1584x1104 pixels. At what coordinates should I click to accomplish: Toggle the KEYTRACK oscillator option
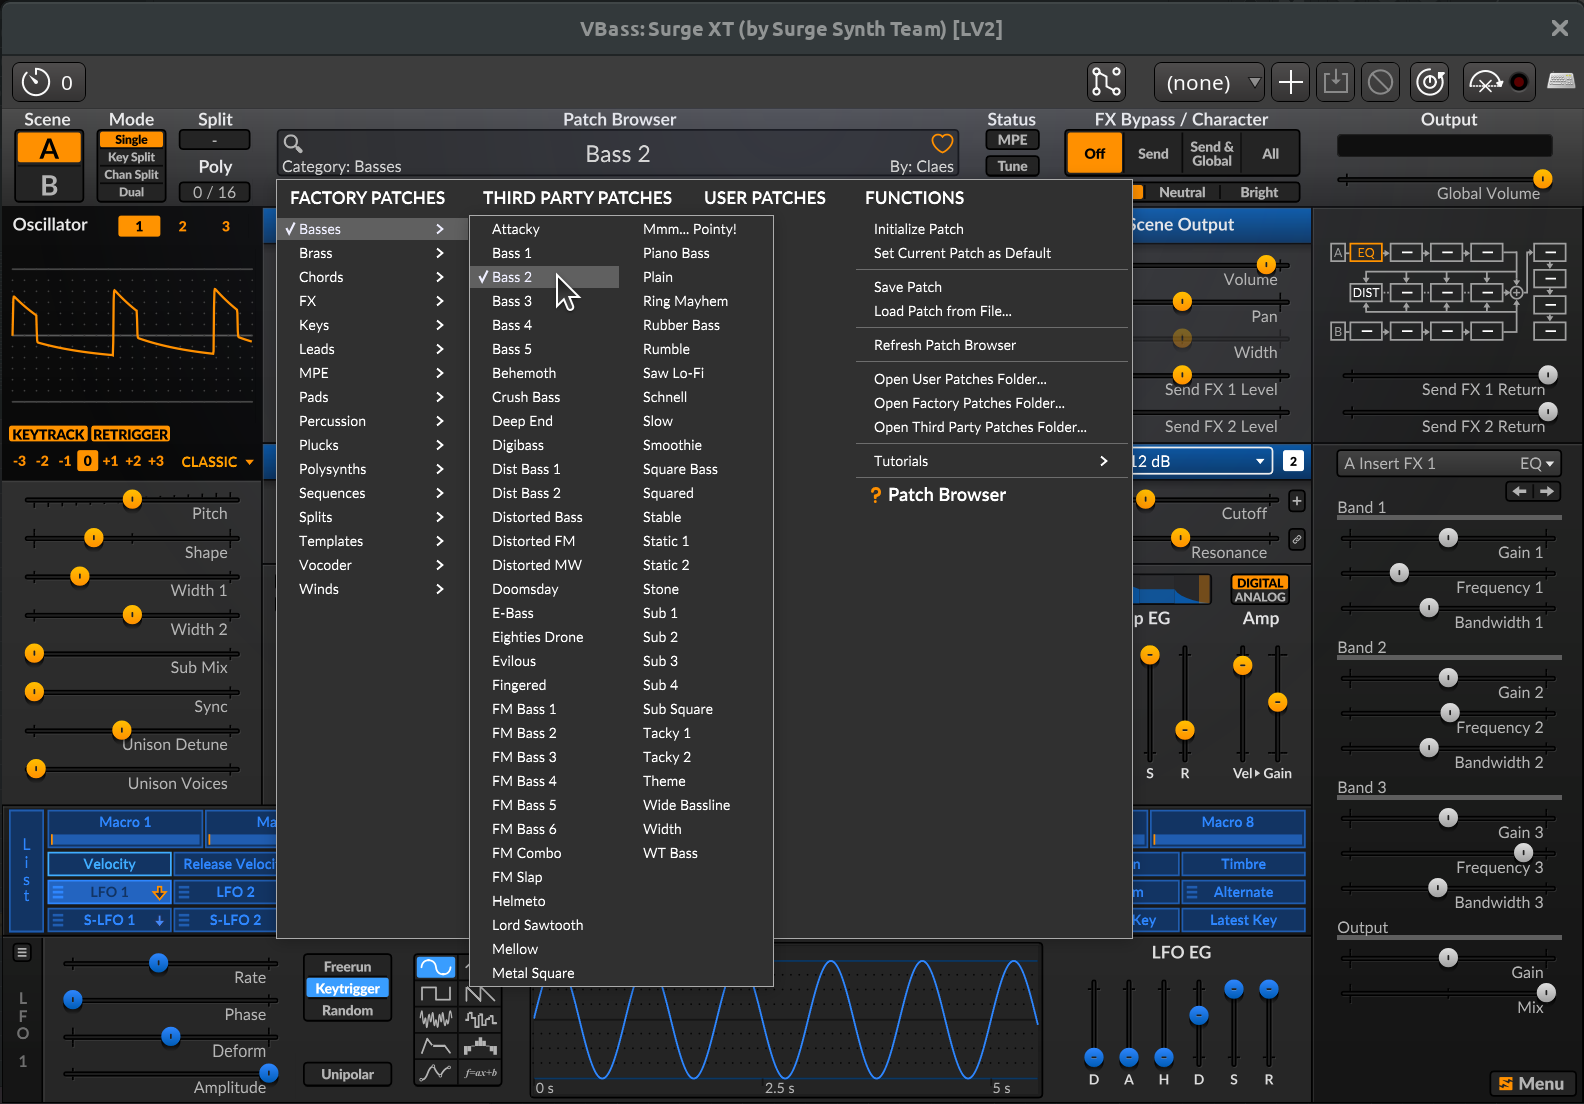[48, 434]
